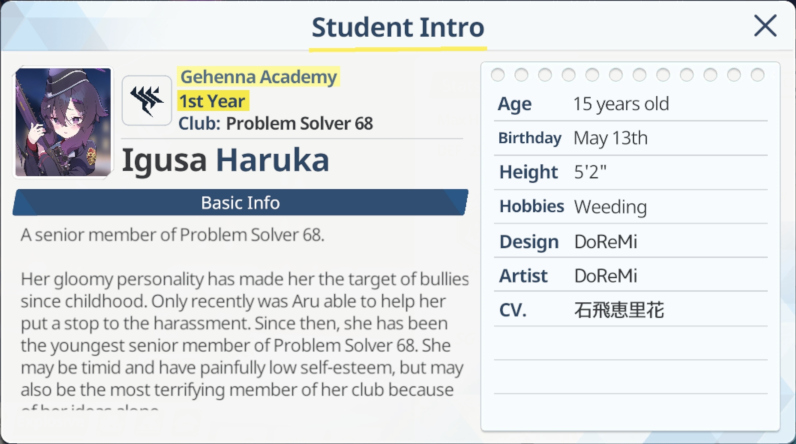
Task: Click the Artist row showing DoReMi
Action: click(631, 276)
